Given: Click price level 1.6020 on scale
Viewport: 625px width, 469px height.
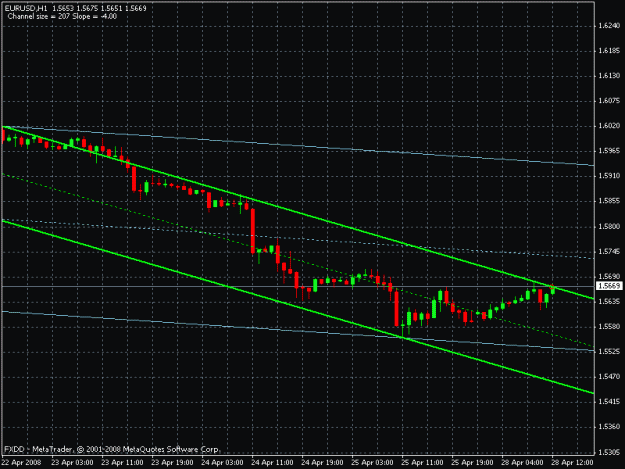Looking at the screenshot, I should tap(609, 126).
